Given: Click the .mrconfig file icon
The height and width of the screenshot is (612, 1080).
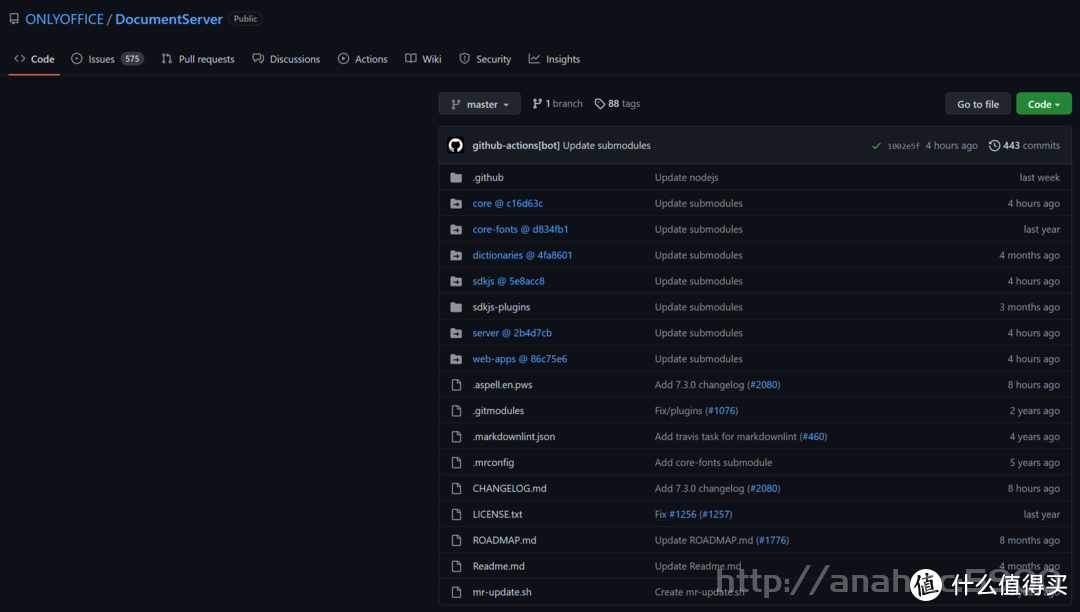Looking at the screenshot, I should click(x=456, y=463).
